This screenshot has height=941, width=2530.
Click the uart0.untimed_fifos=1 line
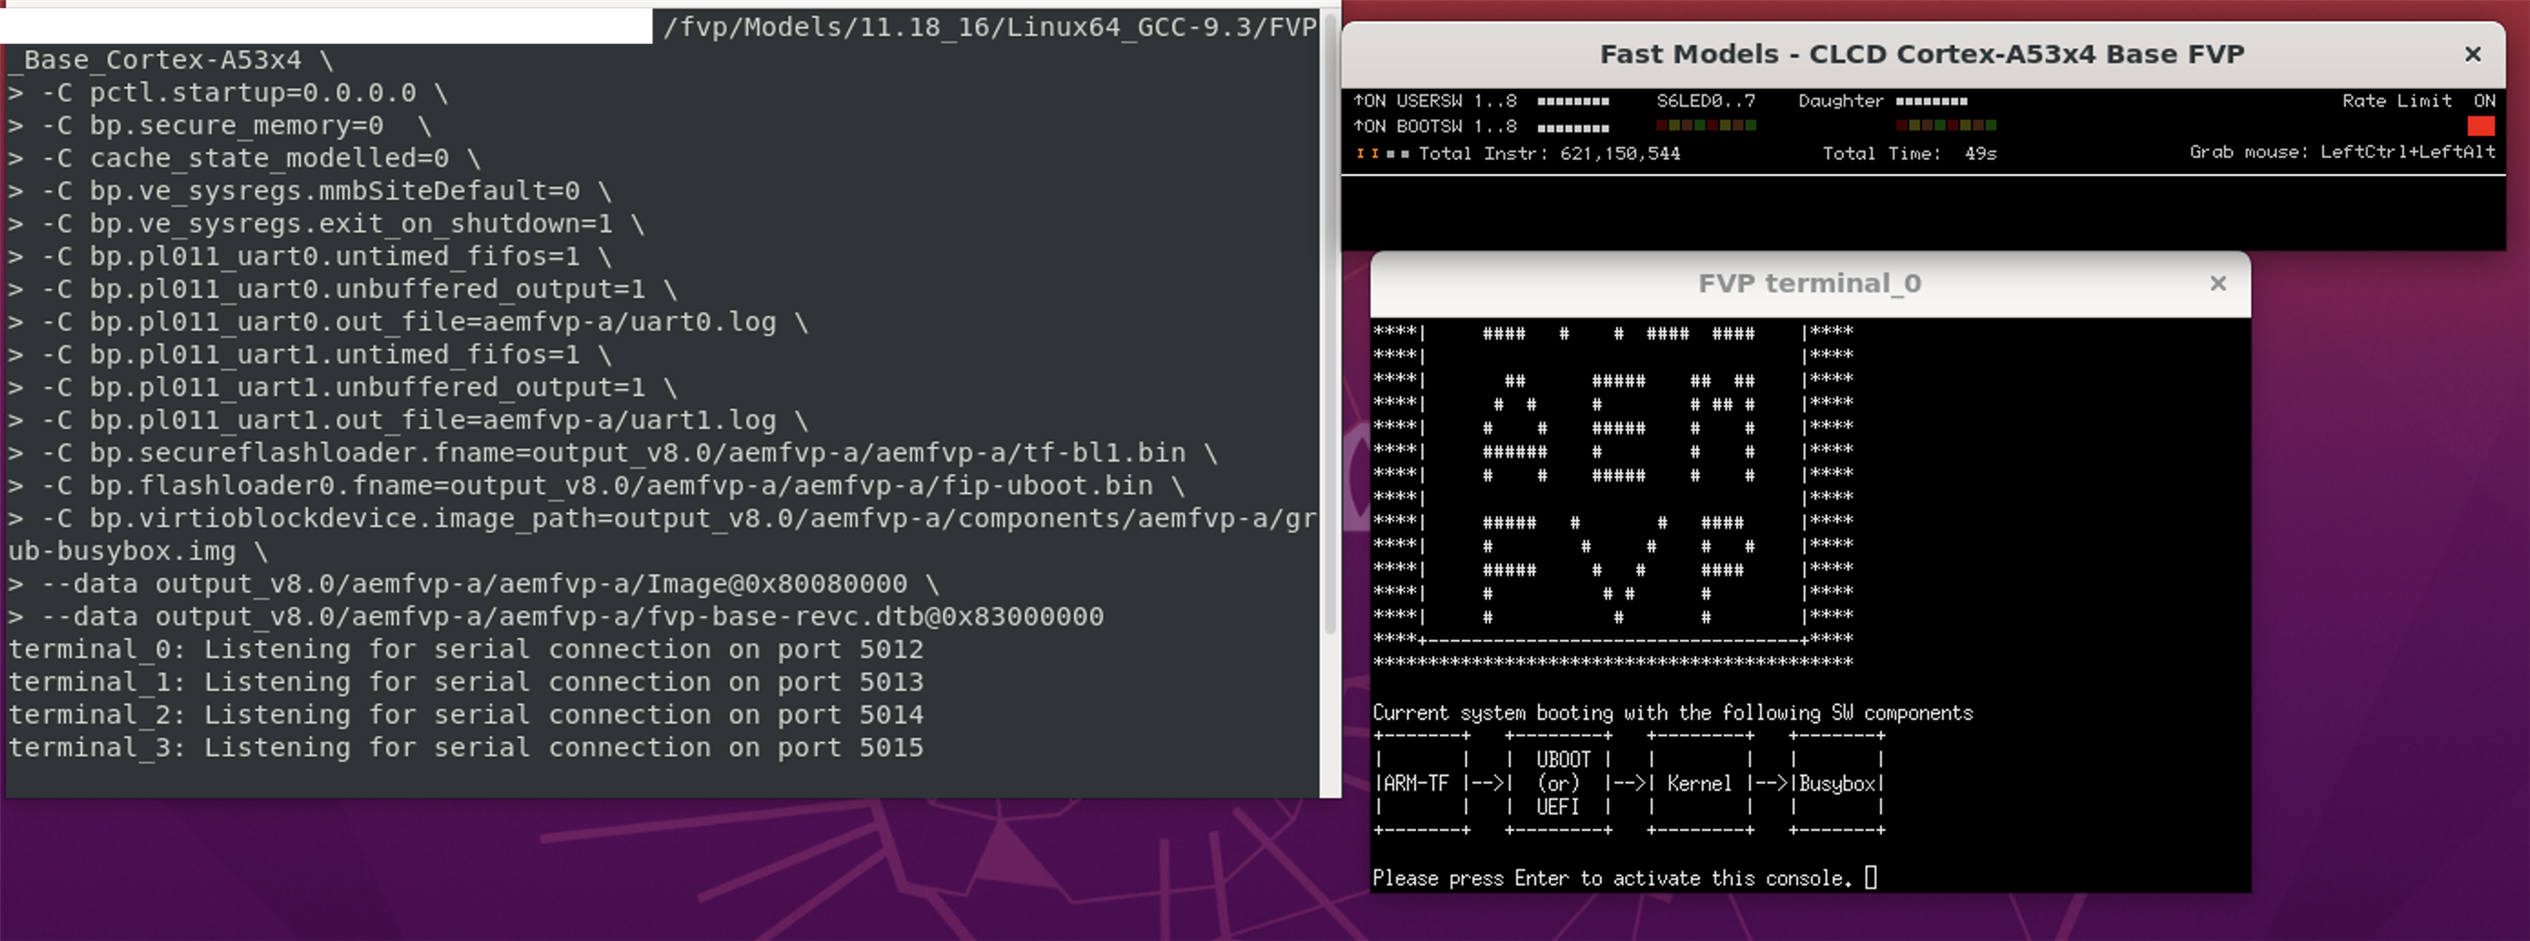pyautogui.click(x=310, y=257)
